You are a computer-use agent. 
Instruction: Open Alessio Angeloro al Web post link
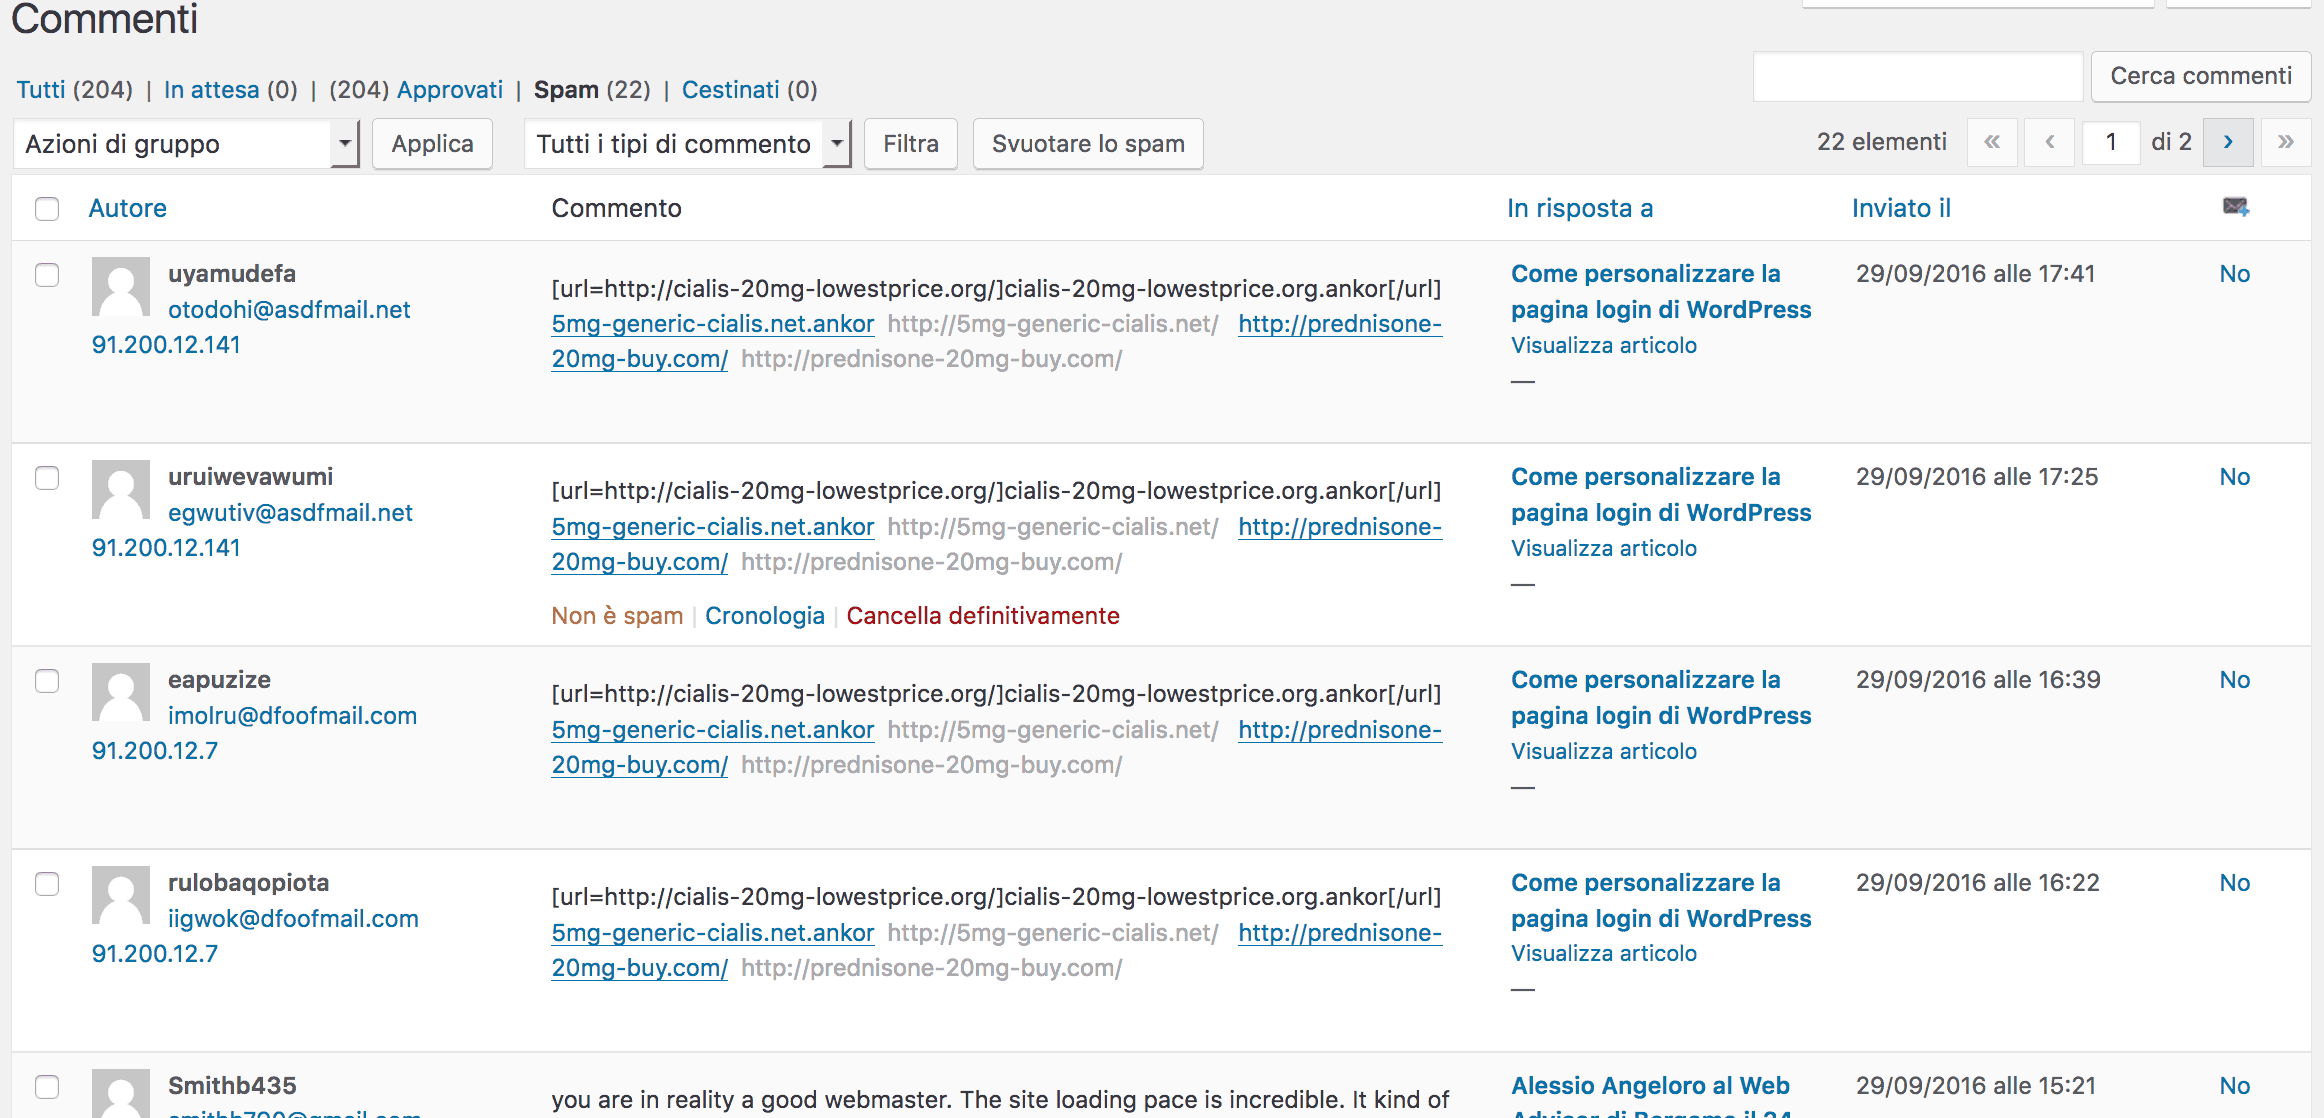point(1651,1097)
